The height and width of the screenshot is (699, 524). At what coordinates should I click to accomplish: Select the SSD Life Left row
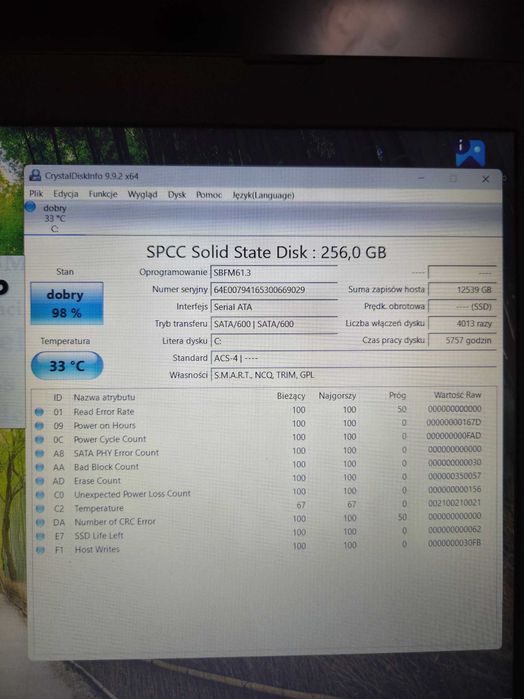[x=264, y=534]
